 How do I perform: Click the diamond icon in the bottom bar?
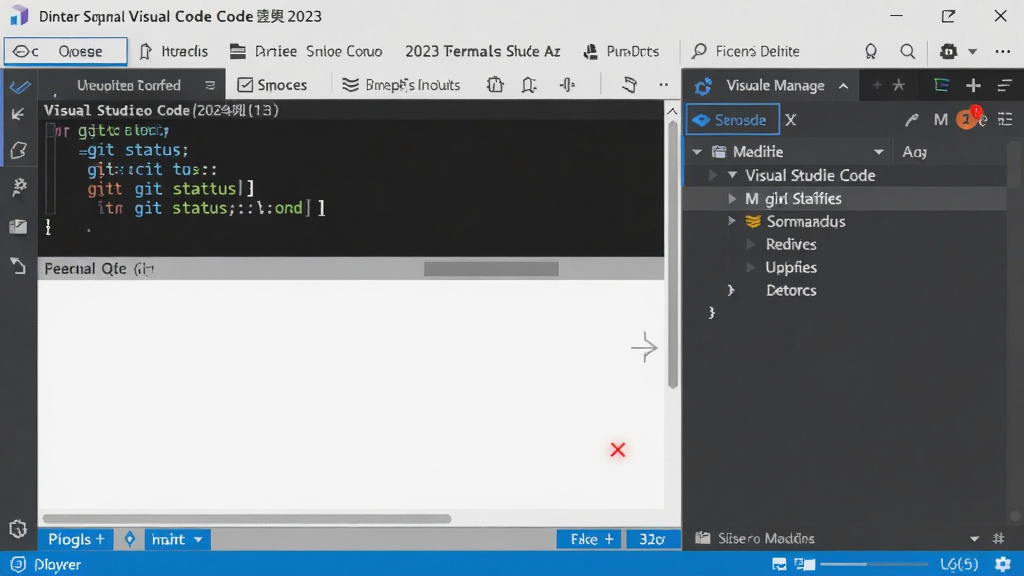129,539
